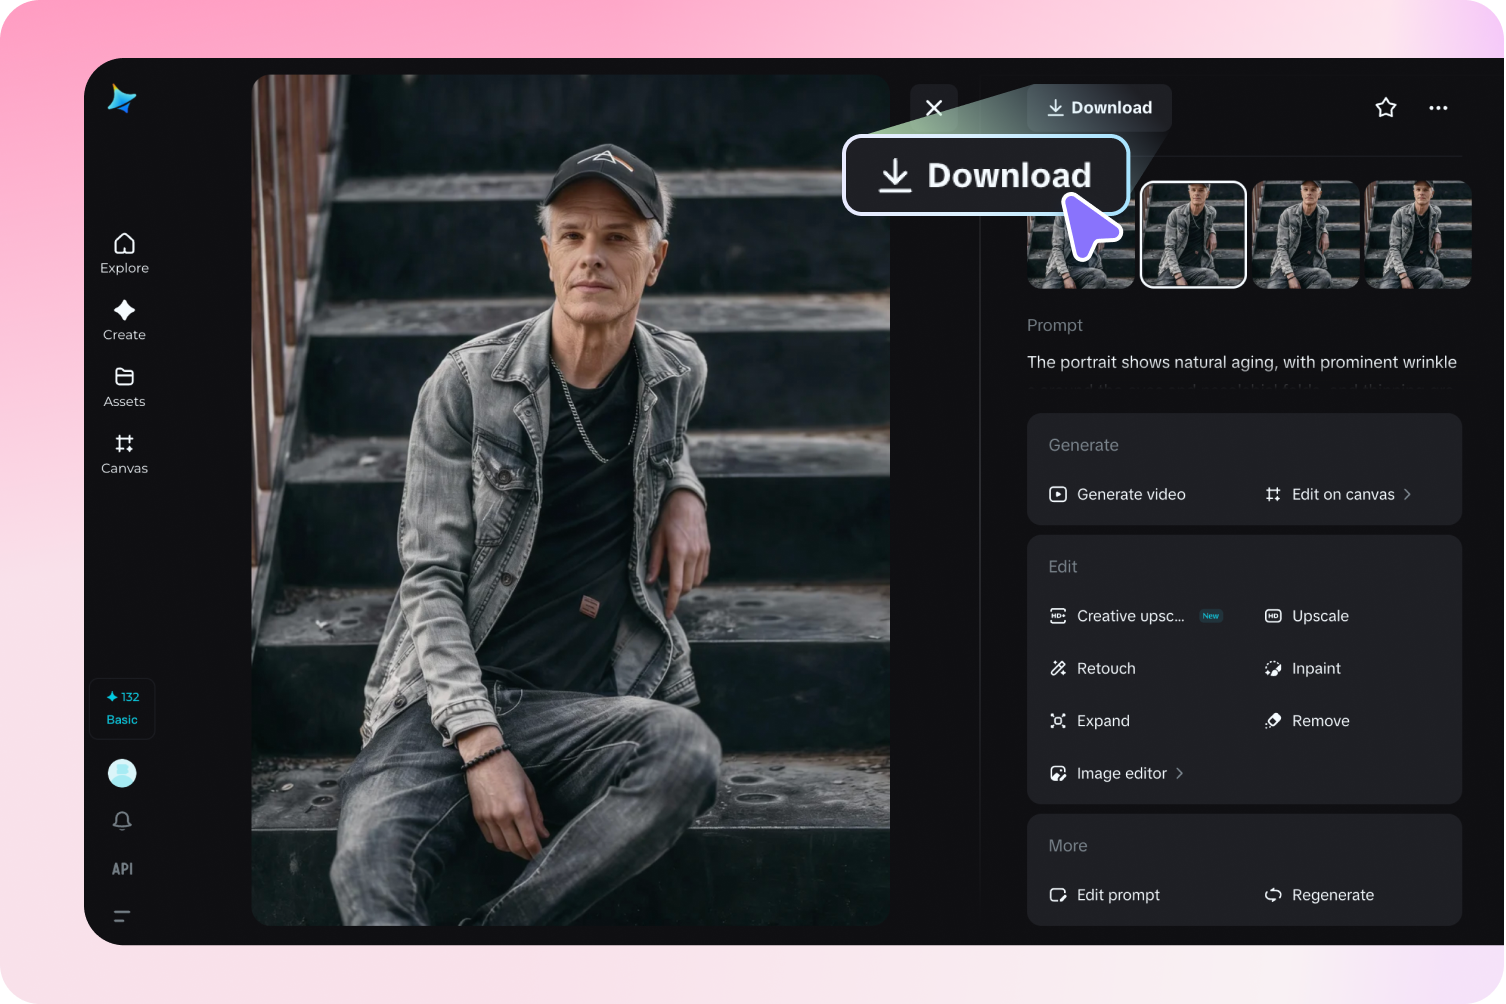1506x1004 pixels.
Task: Select the third variation thumbnail
Action: point(1305,234)
